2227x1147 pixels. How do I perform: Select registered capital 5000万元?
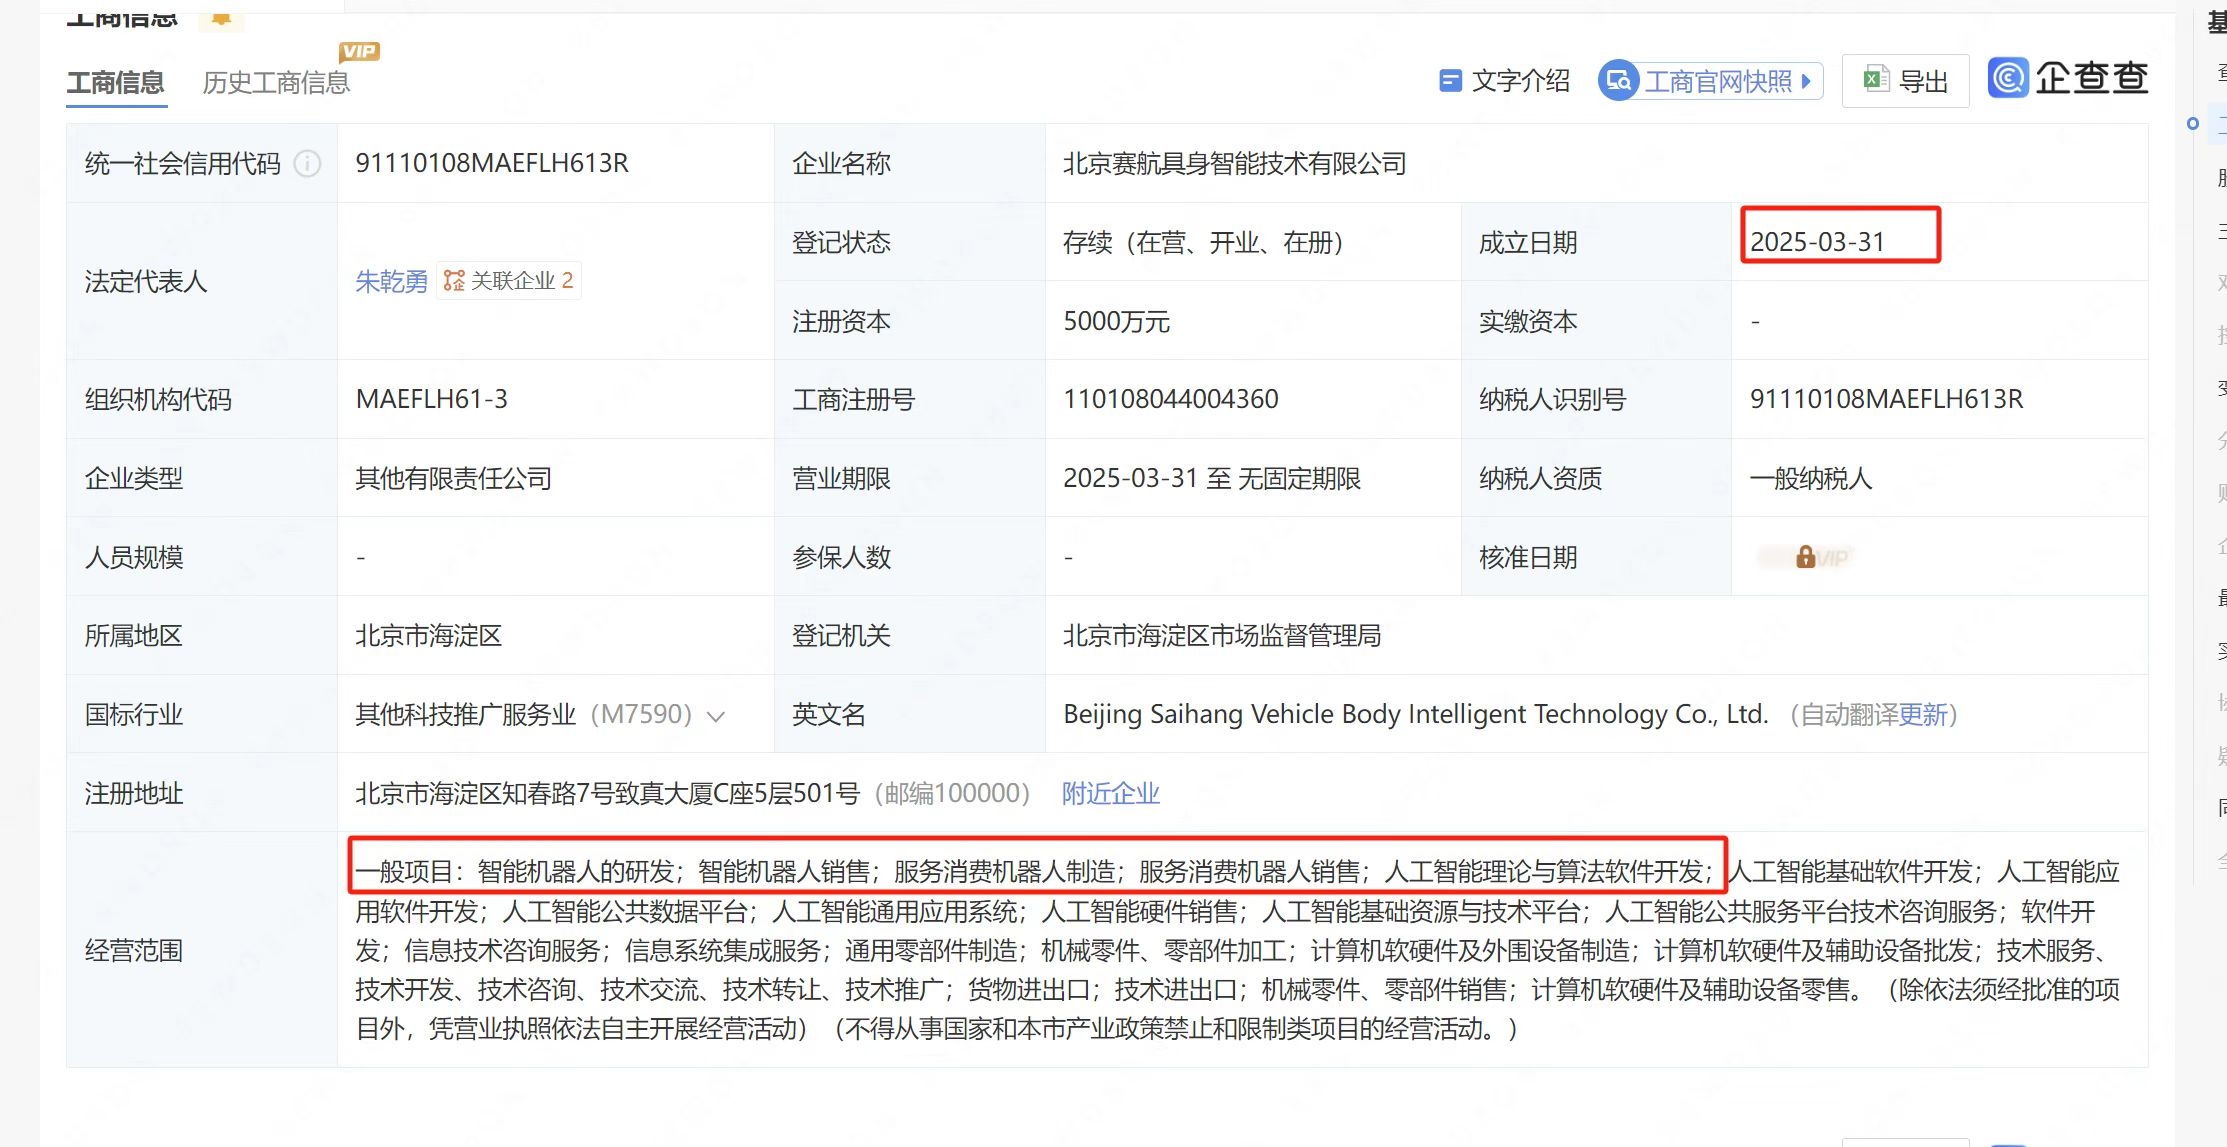point(1116,321)
